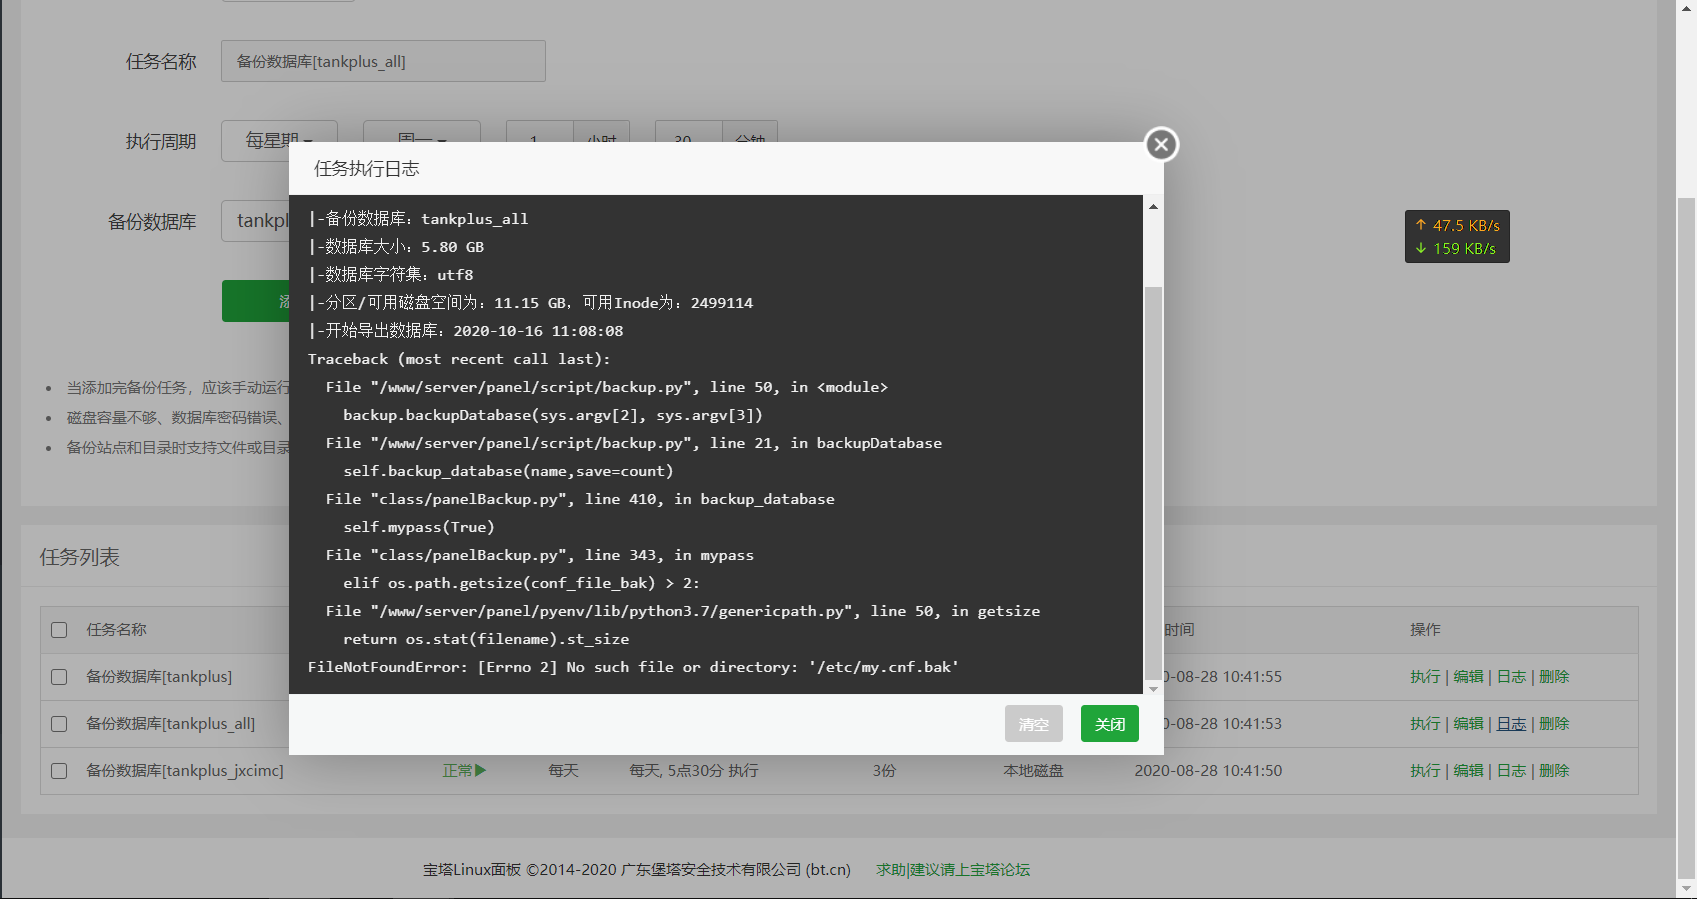The image size is (1697, 899).
Task: Open the 备份数据库 database dropdown
Action: 255,221
